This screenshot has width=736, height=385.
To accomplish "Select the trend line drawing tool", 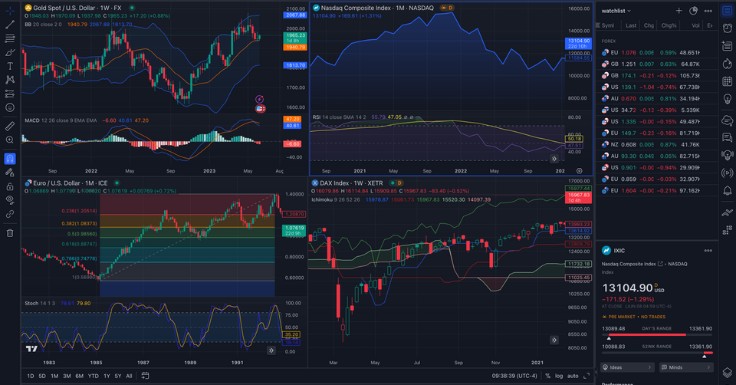I will point(10,24).
